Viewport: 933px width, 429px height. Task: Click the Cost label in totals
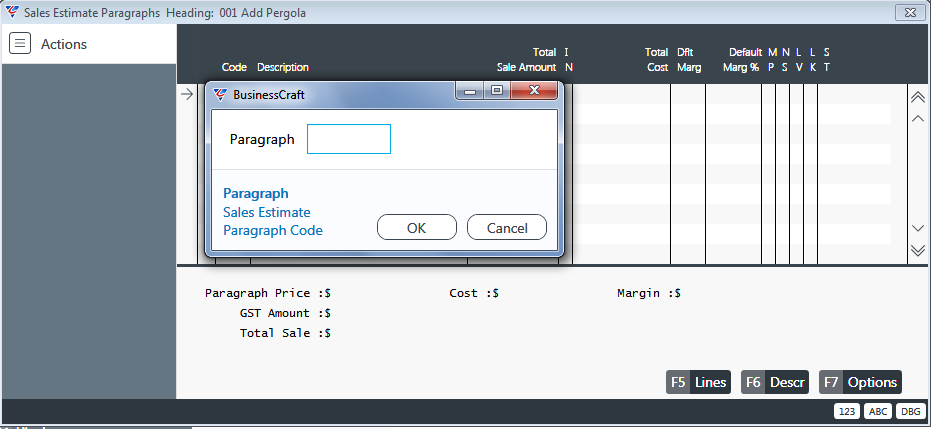474,293
